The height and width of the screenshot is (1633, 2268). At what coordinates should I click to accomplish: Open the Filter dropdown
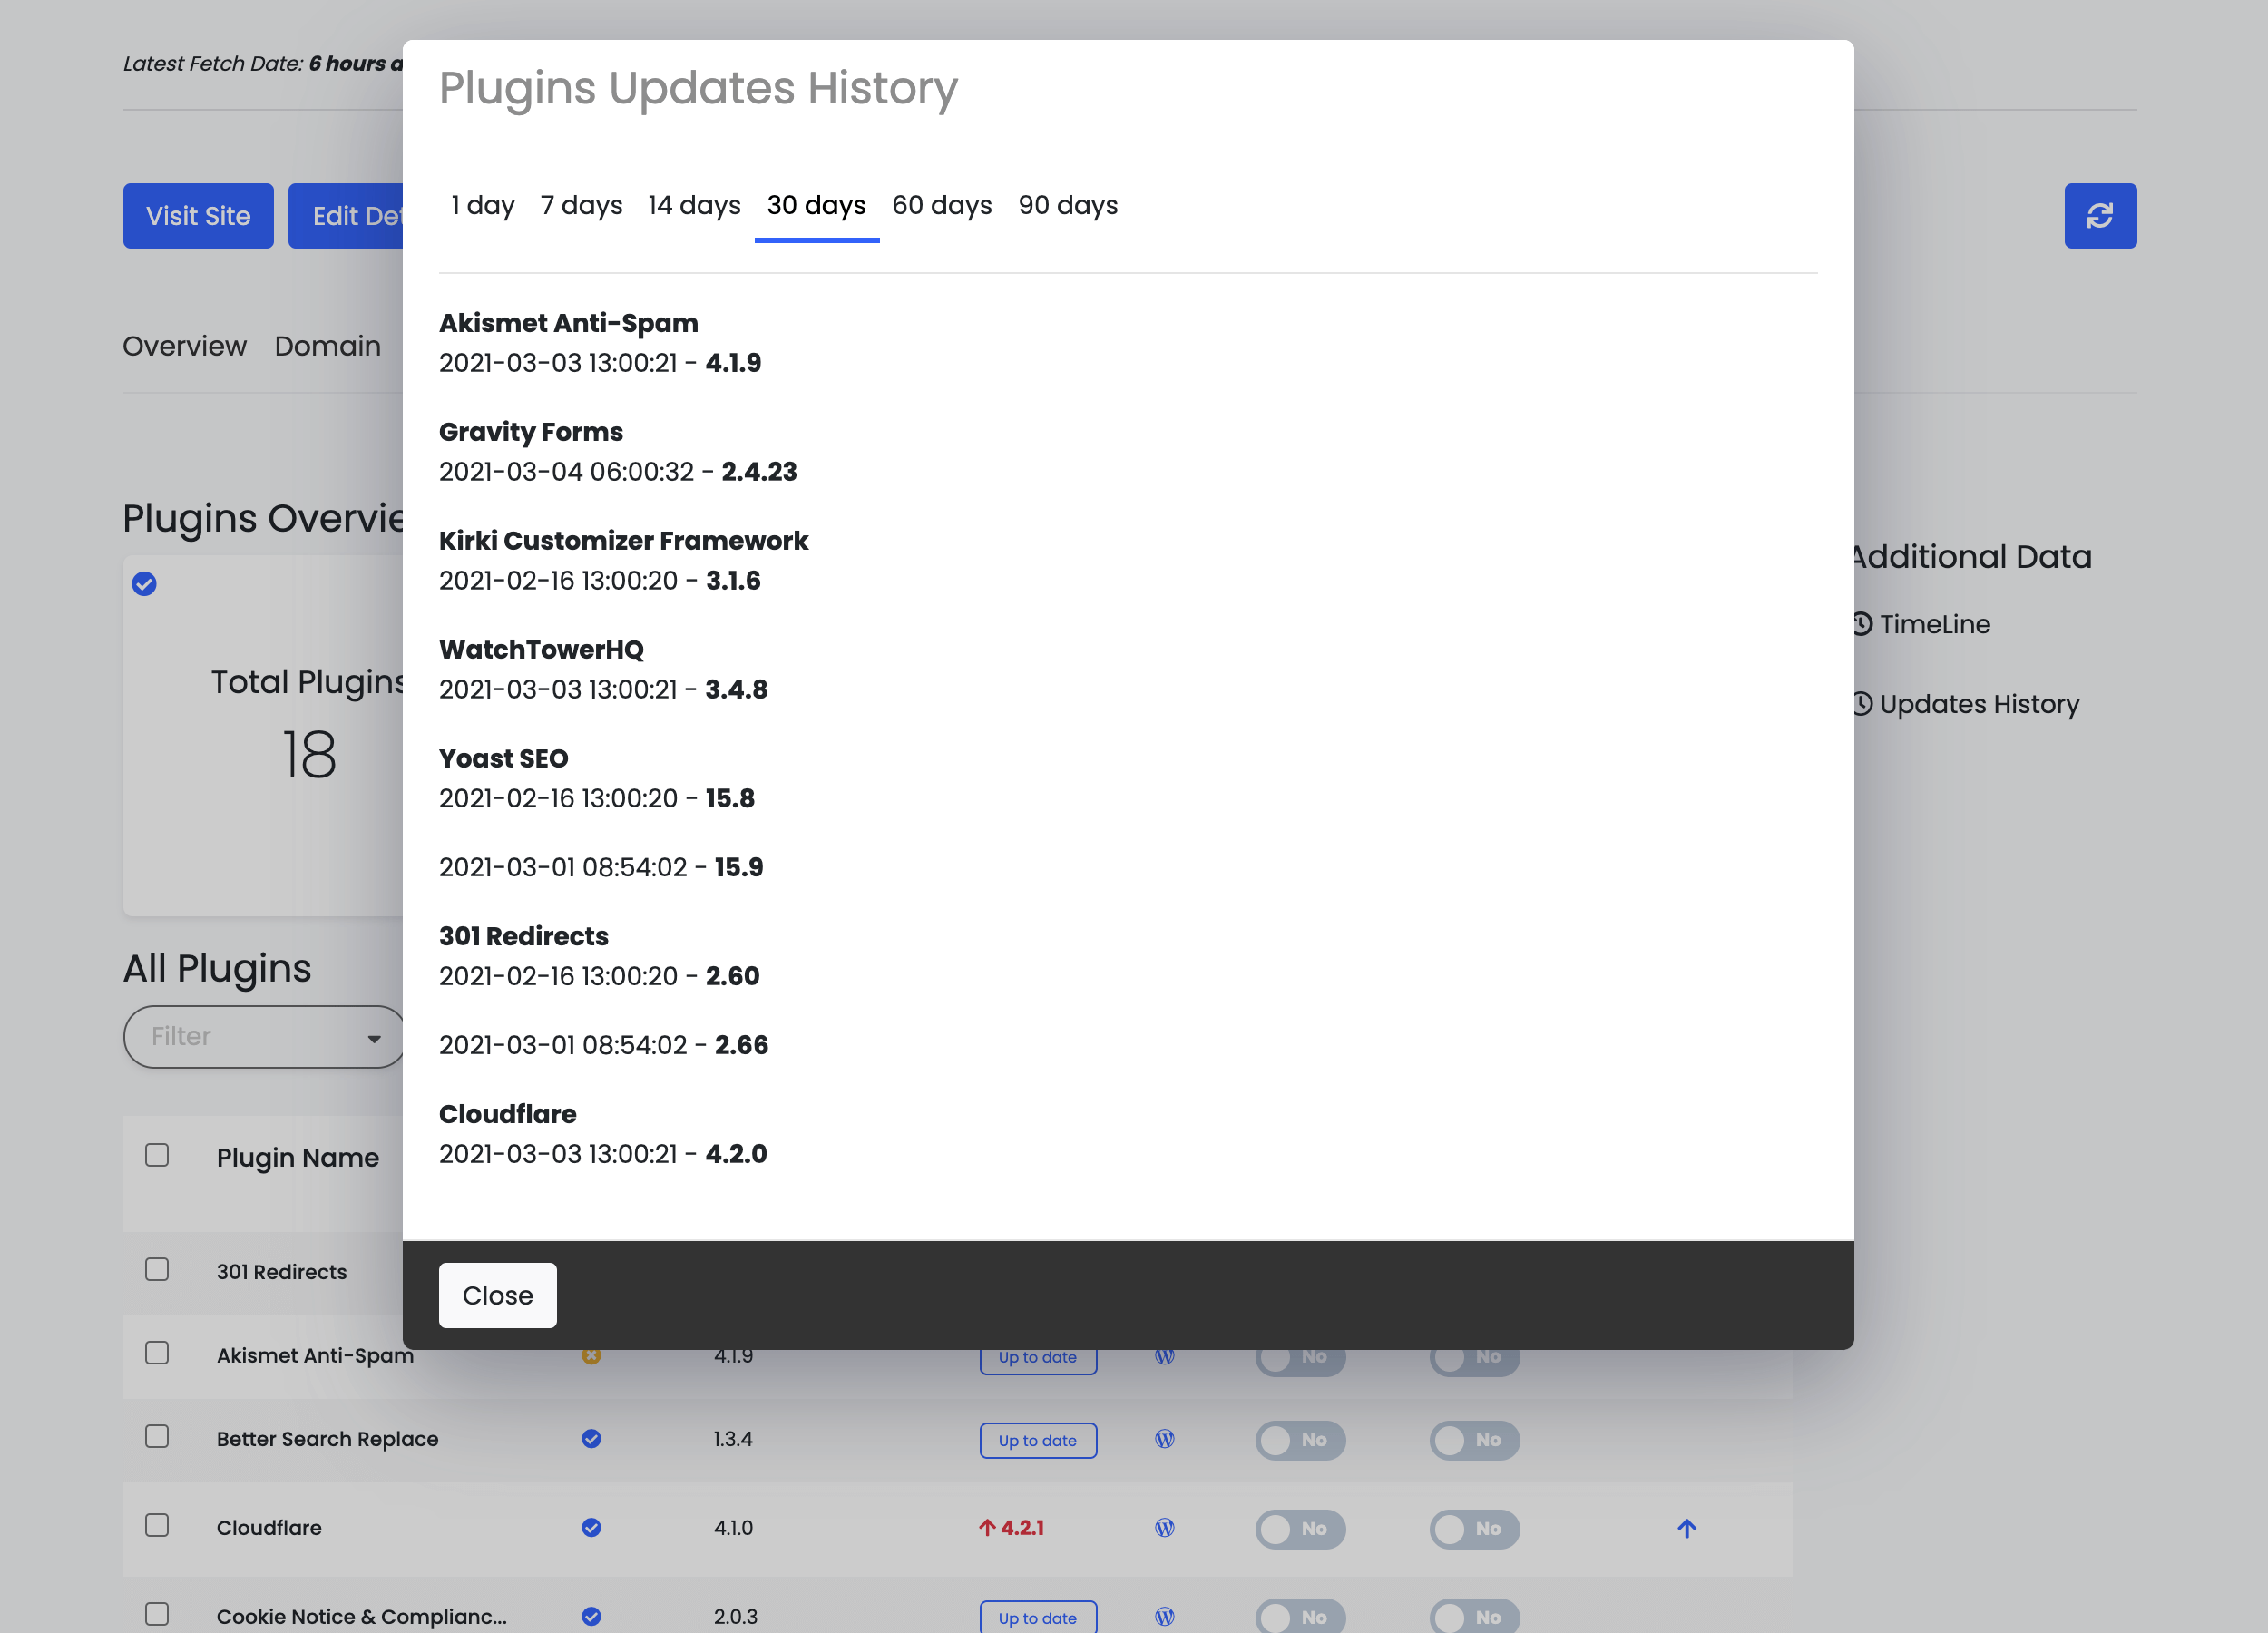coord(264,1037)
